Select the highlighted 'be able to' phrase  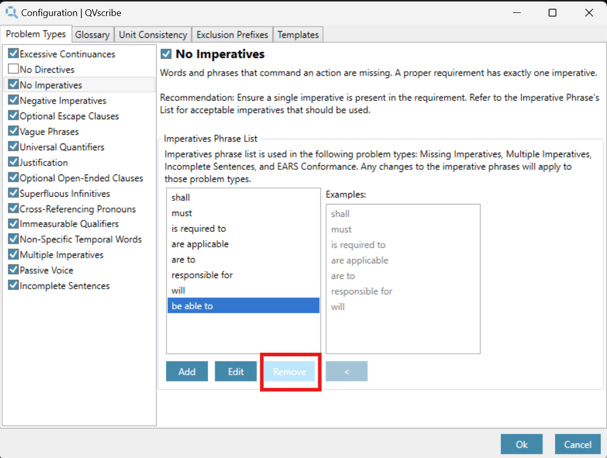(x=243, y=305)
